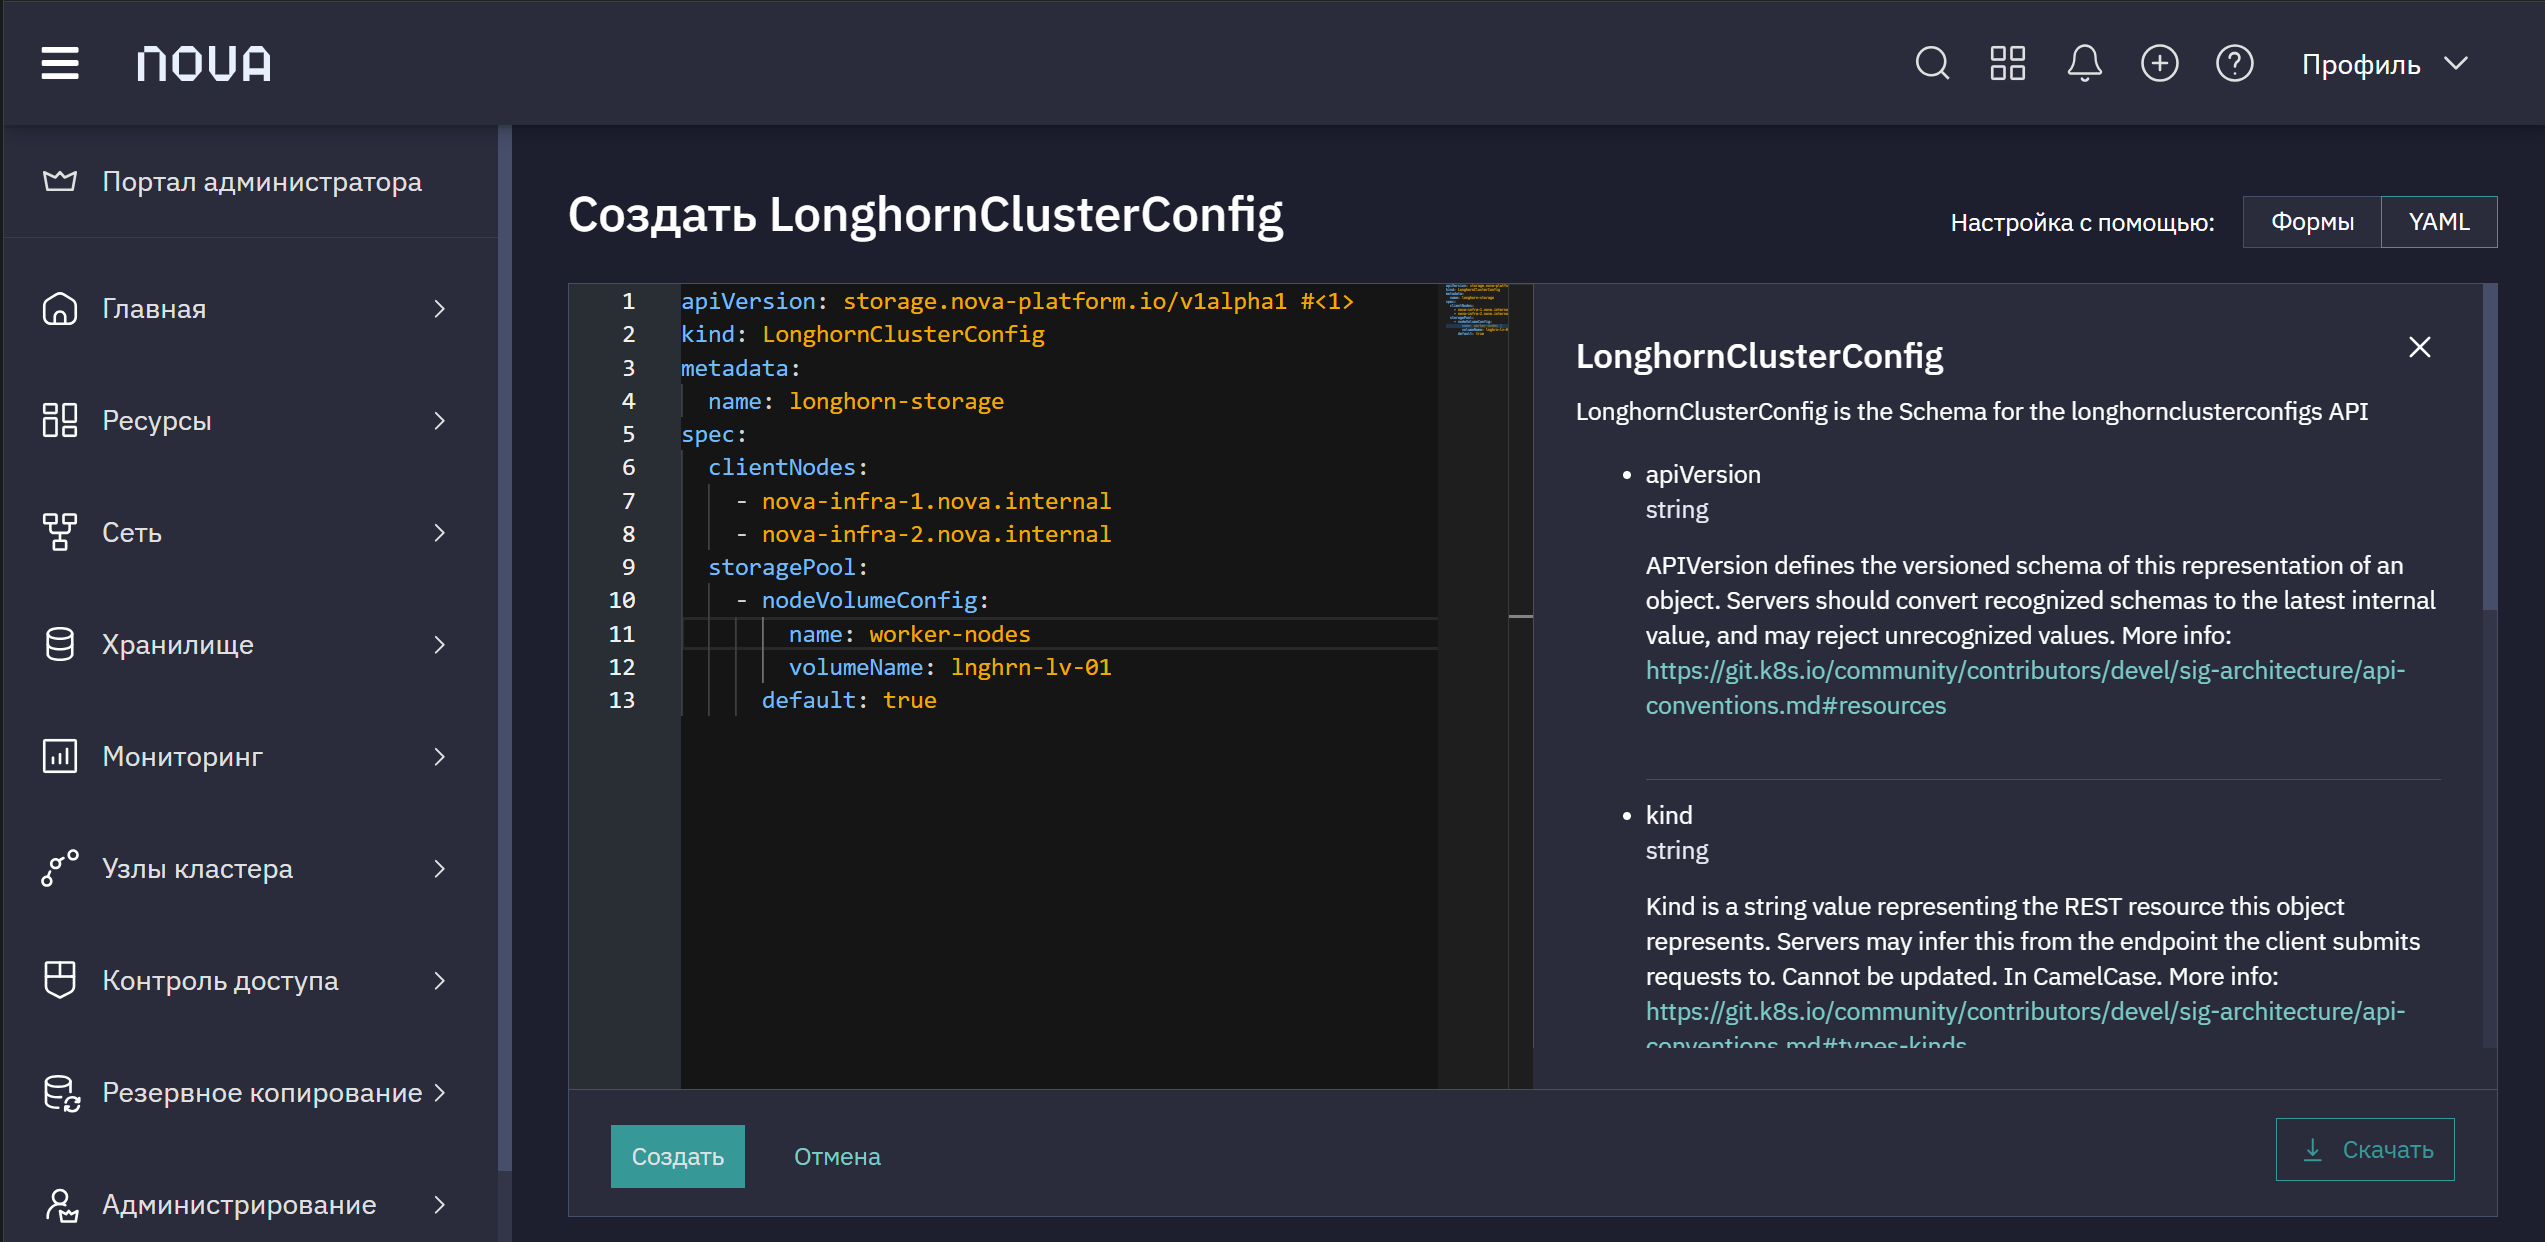
Task: Expand the Хранилище menu chevron
Action: tap(440, 645)
